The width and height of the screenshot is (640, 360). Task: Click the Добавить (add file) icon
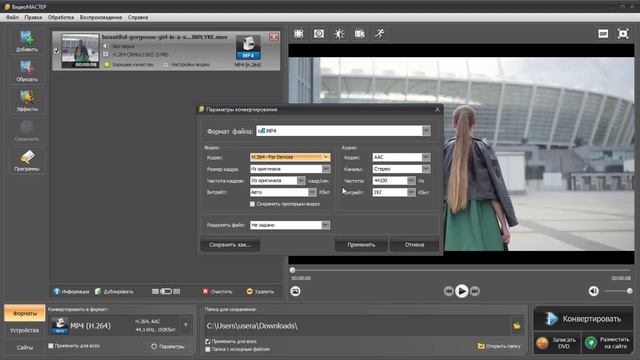(27, 41)
